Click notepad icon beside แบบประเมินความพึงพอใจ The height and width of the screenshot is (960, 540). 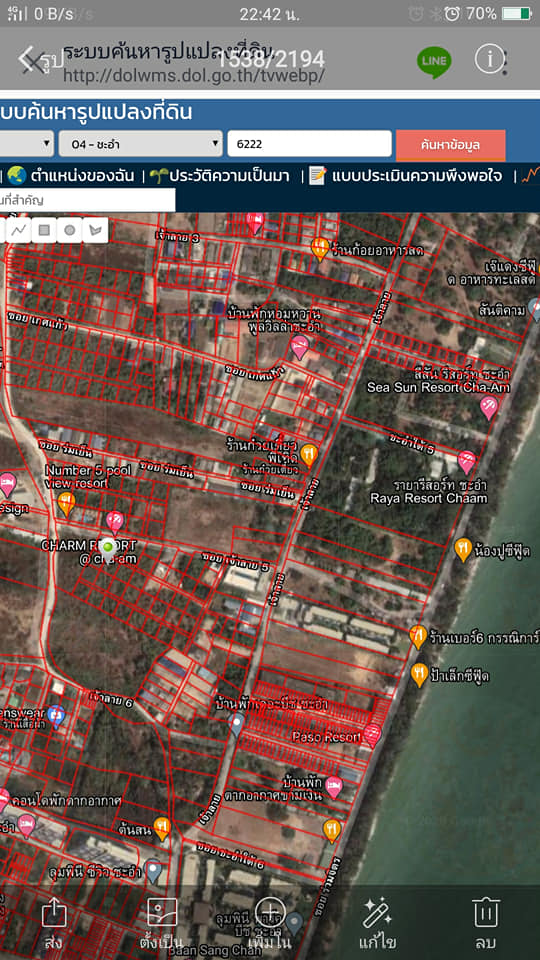pyautogui.click(x=318, y=176)
